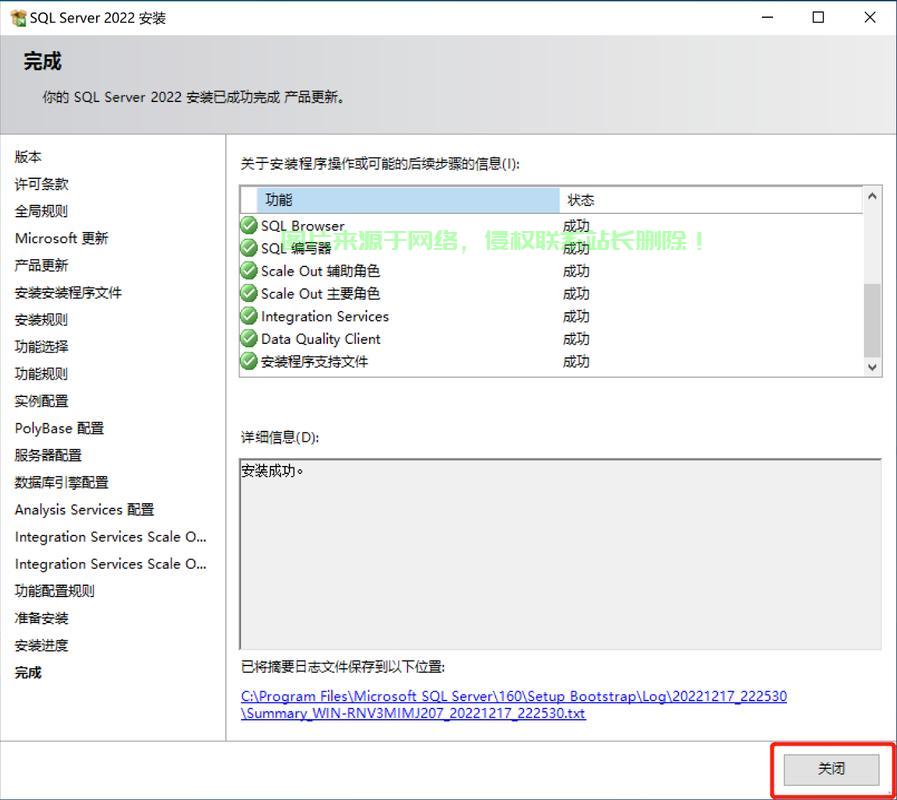This screenshot has height=800, width=897.
Task: Minimize the SQL Server 2022 安装 window
Action: tap(768, 18)
